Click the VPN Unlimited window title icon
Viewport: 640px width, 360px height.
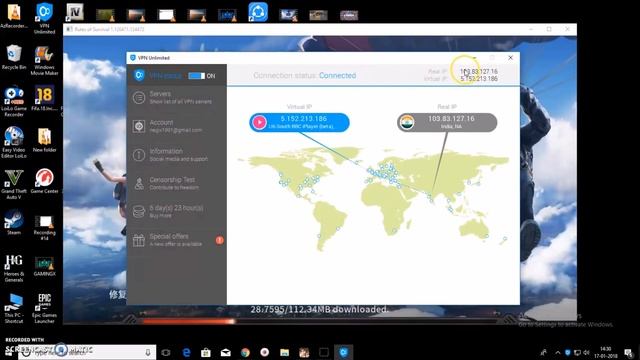[x=133, y=58]
